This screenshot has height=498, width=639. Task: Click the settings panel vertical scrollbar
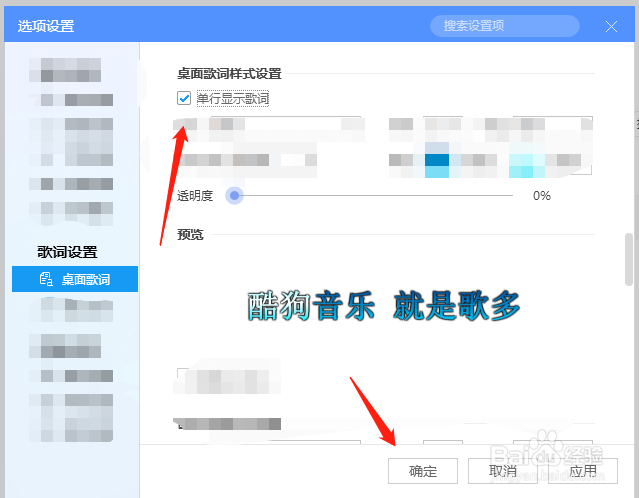[629, 259]
